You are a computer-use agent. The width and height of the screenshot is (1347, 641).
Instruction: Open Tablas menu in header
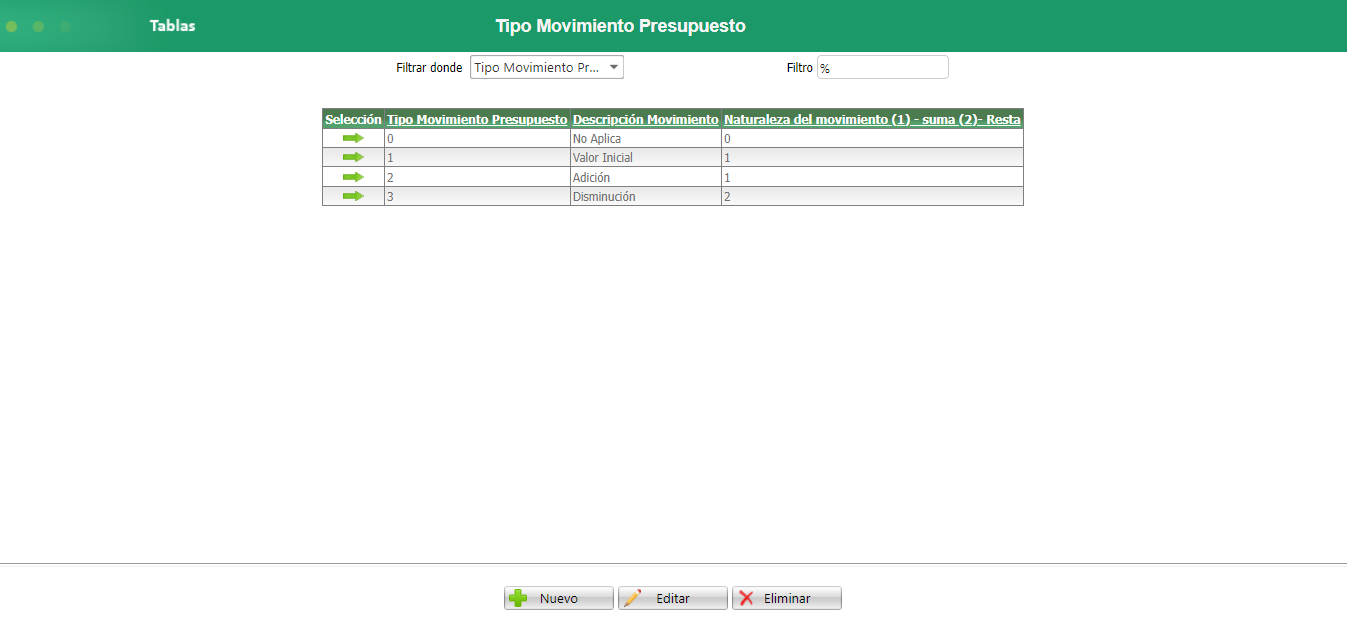(173, 26)
